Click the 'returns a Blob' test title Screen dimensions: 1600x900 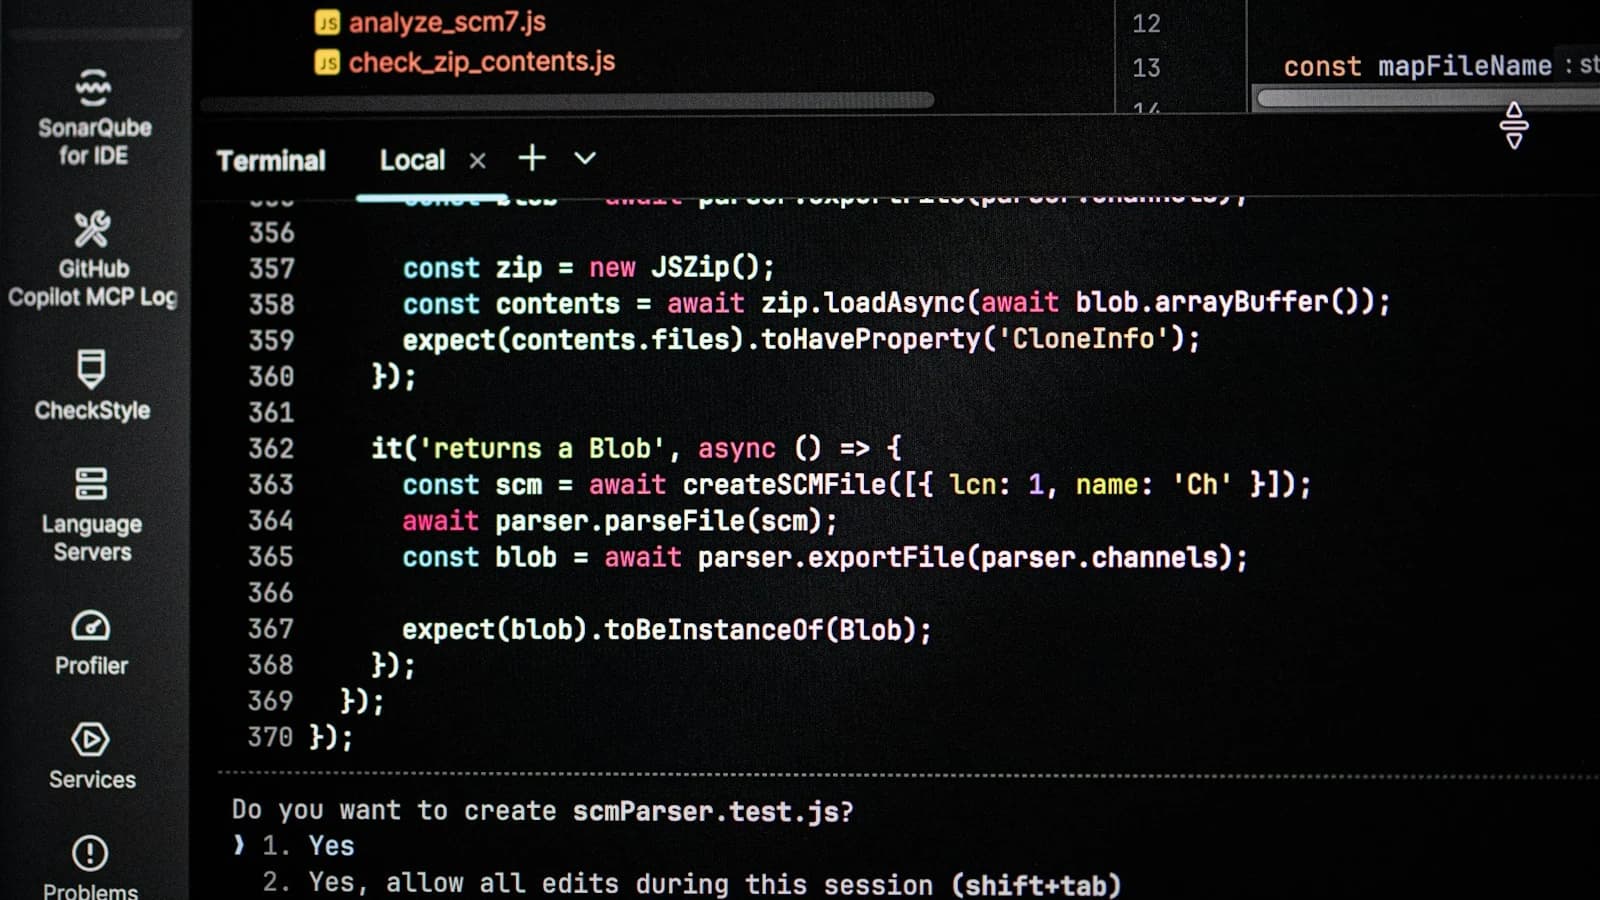tap(542, 448)
